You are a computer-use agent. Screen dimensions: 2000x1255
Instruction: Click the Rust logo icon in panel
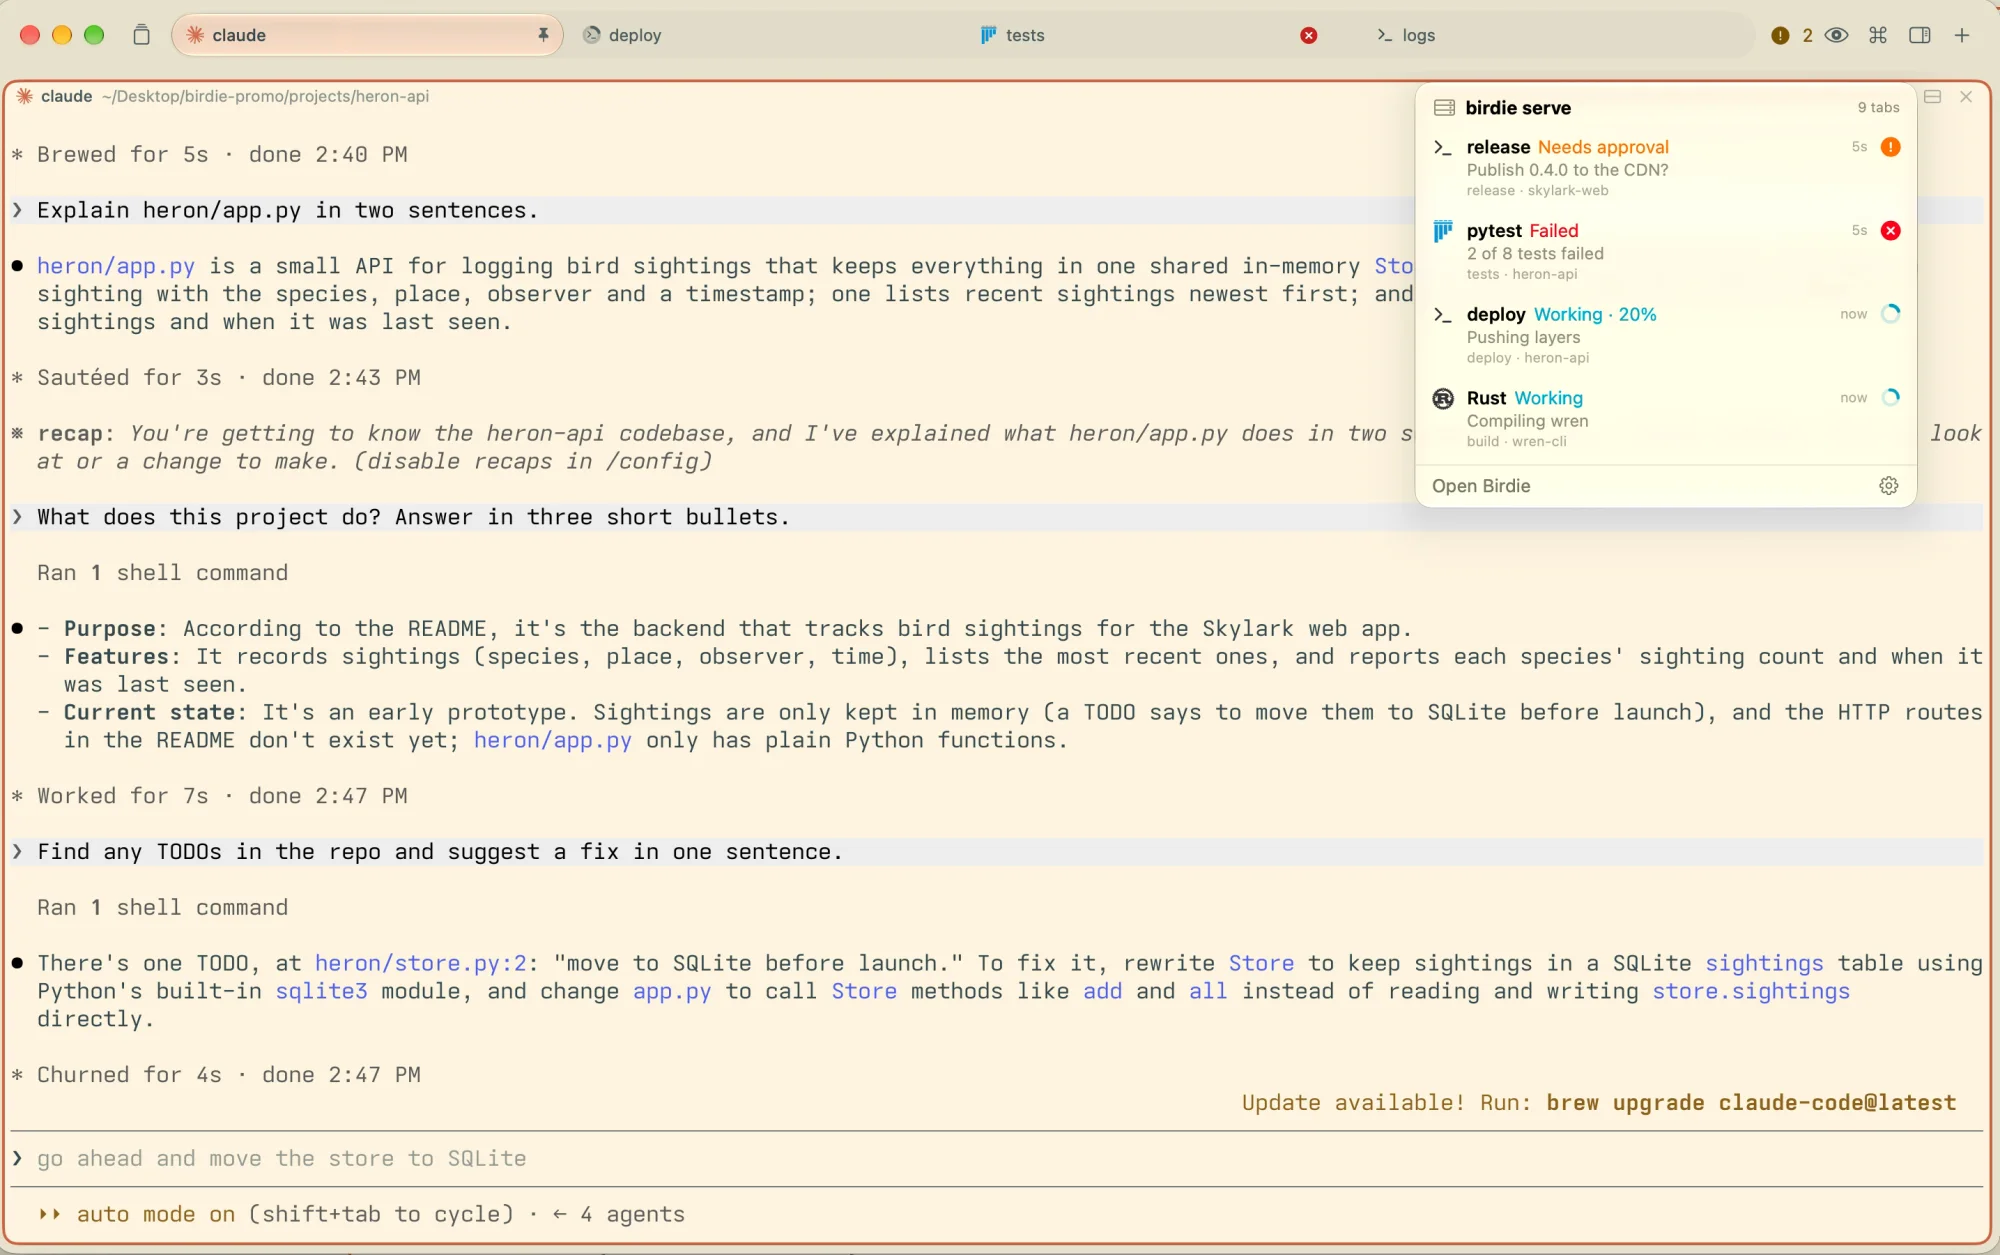tap(1443, 399)
